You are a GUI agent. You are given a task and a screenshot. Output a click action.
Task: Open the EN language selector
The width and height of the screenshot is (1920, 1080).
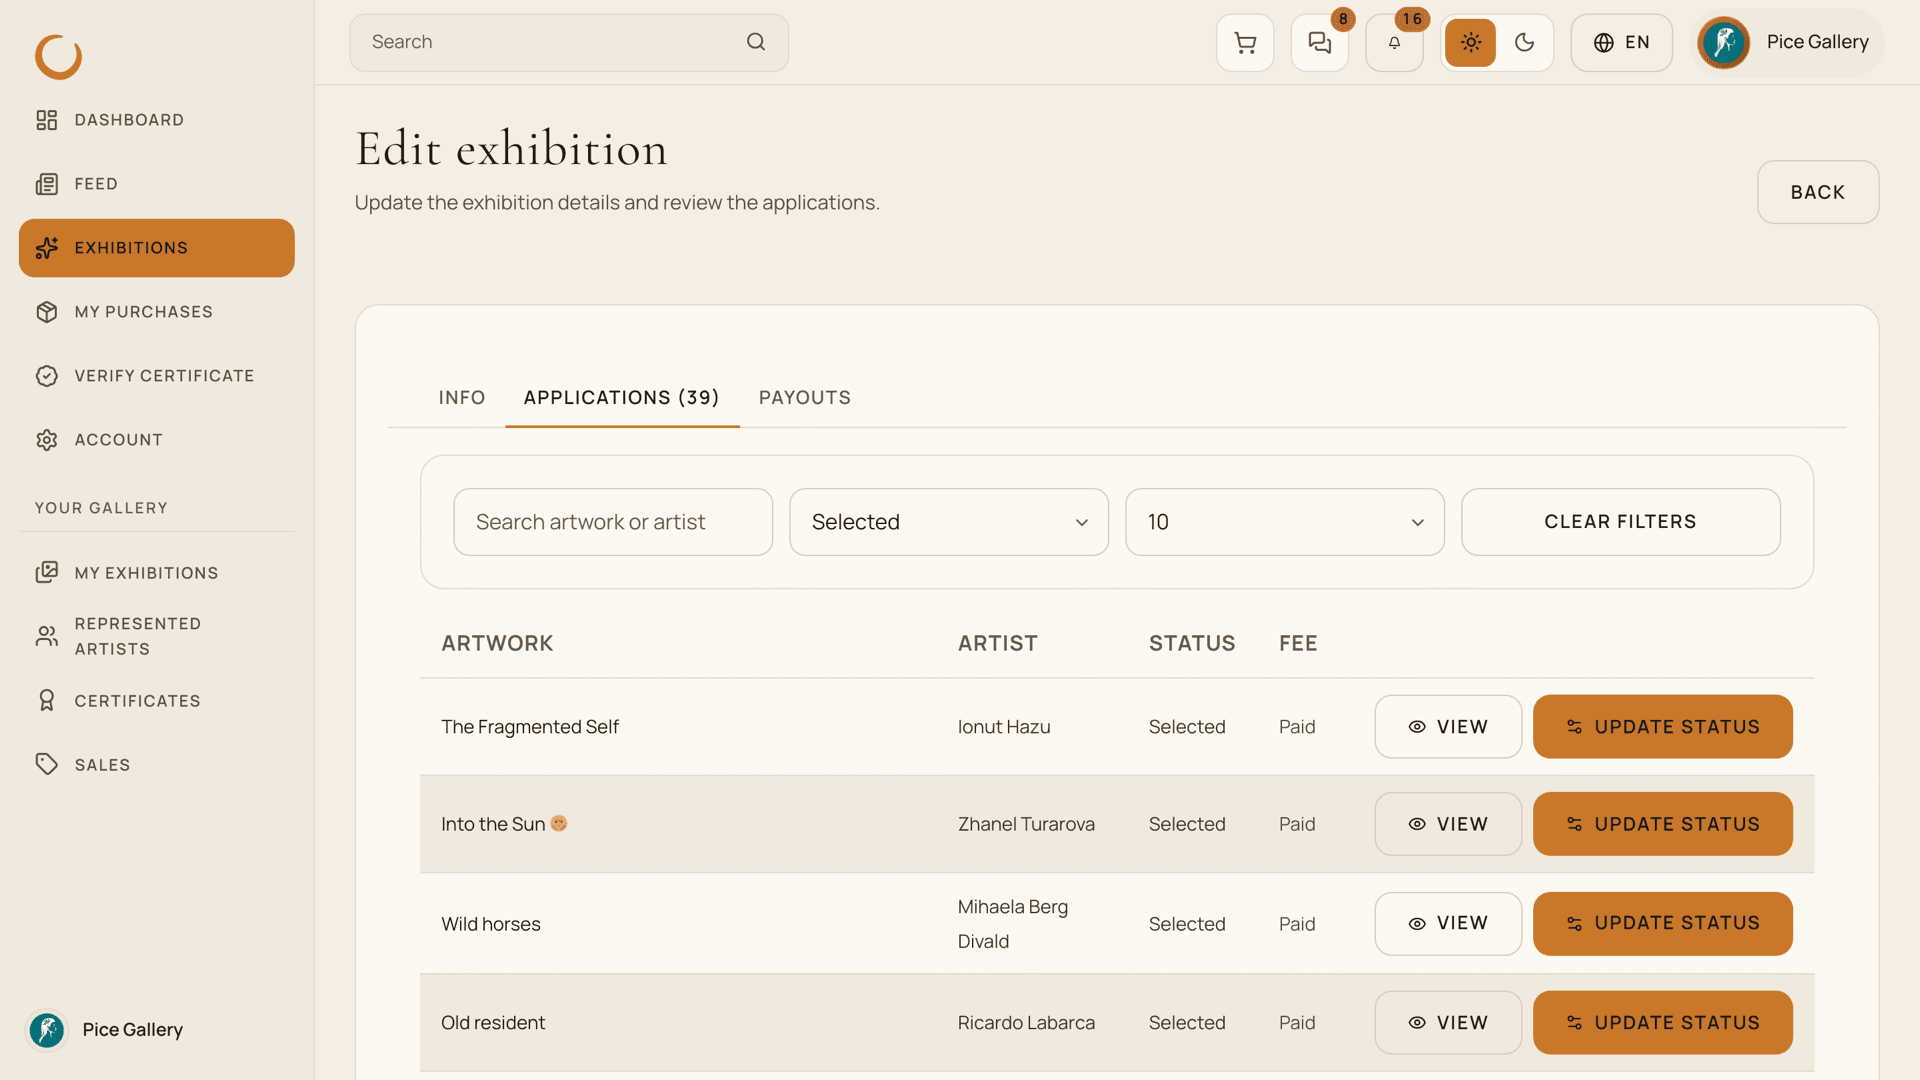(1621, 42)
